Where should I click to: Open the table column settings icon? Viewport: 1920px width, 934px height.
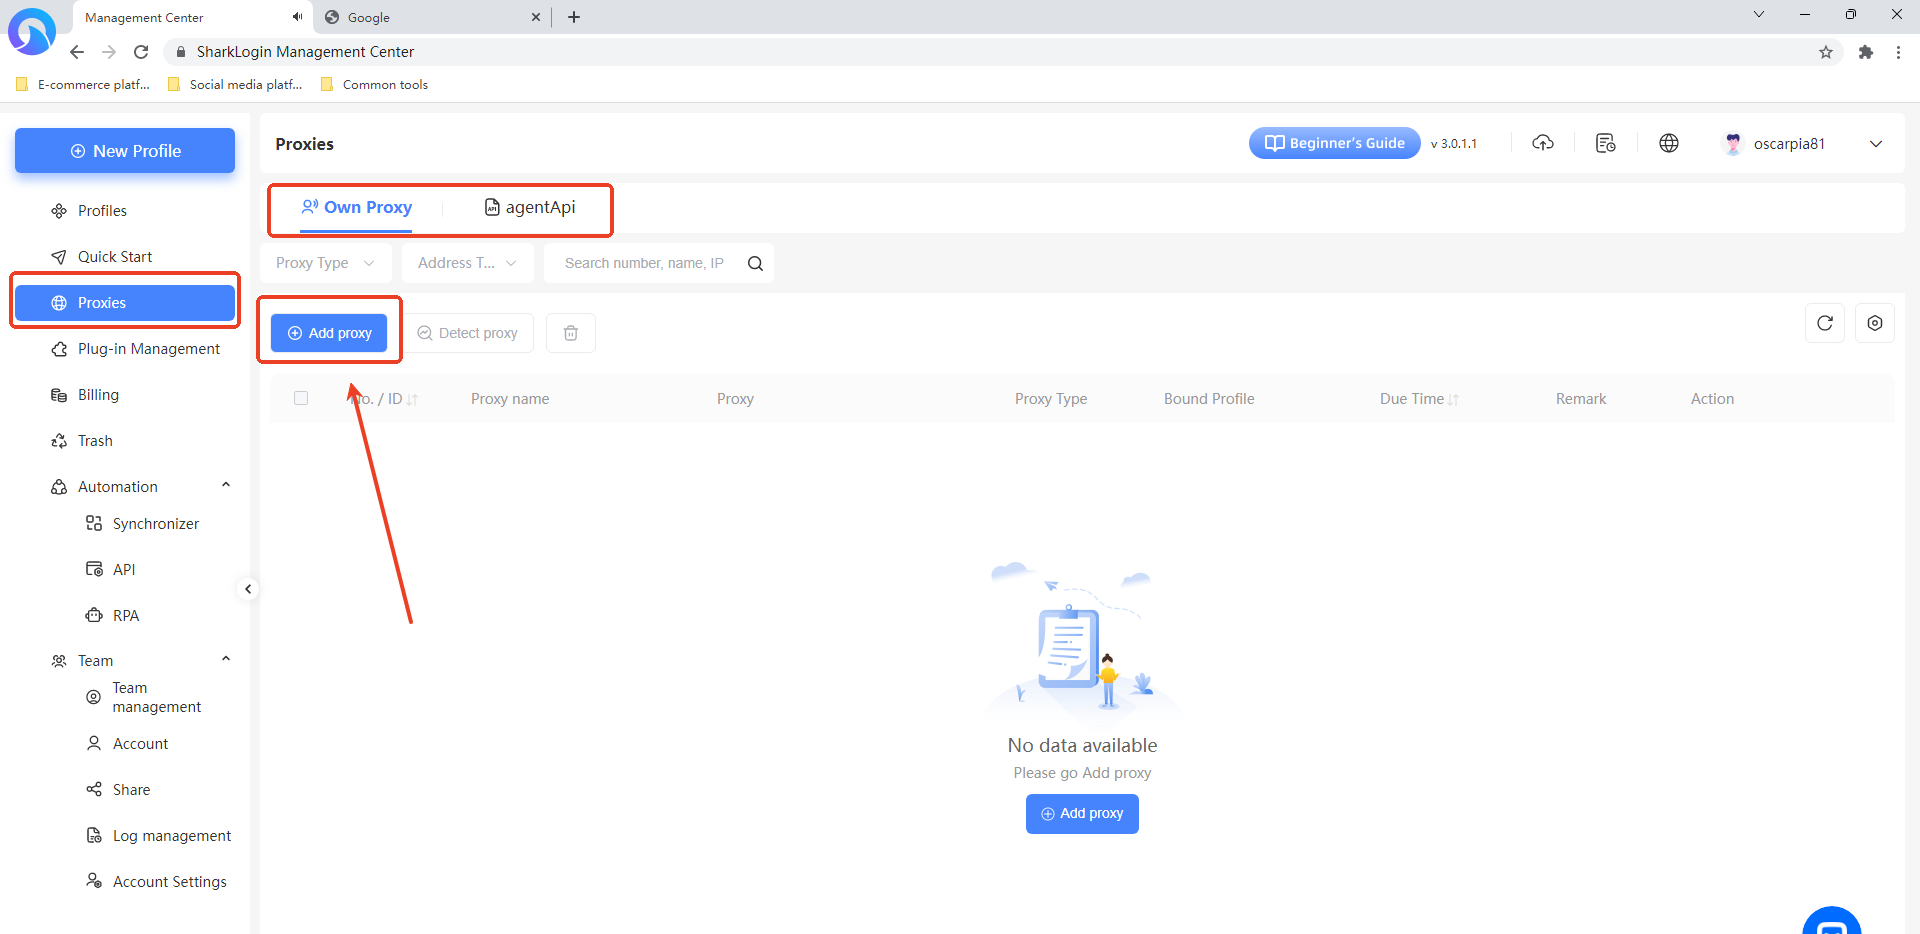[1874, 323]
